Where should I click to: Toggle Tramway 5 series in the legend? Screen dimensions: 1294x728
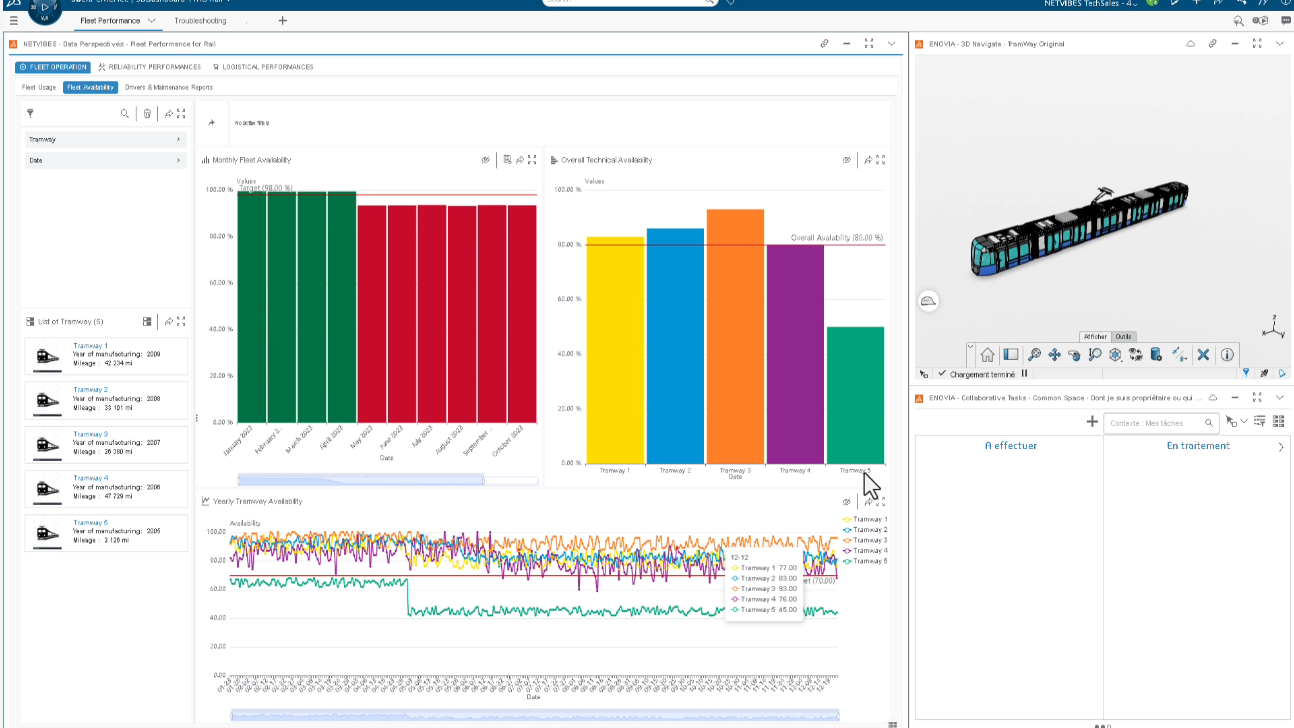click(x=868, y=561)
